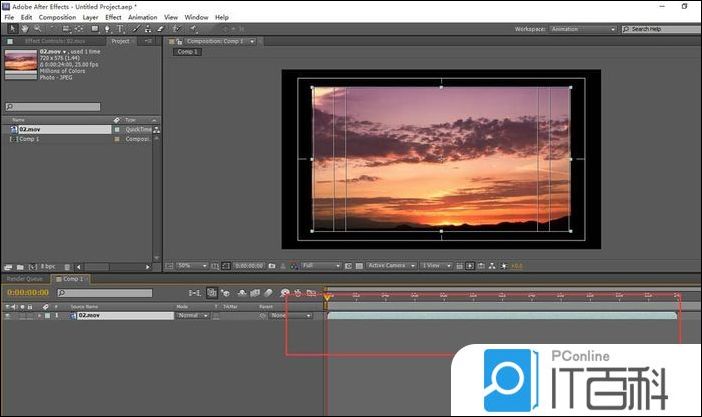The width and height of the screenshot is (702, 417).
Task: Open the Composition menu
Action: click(x=57, y=17)
